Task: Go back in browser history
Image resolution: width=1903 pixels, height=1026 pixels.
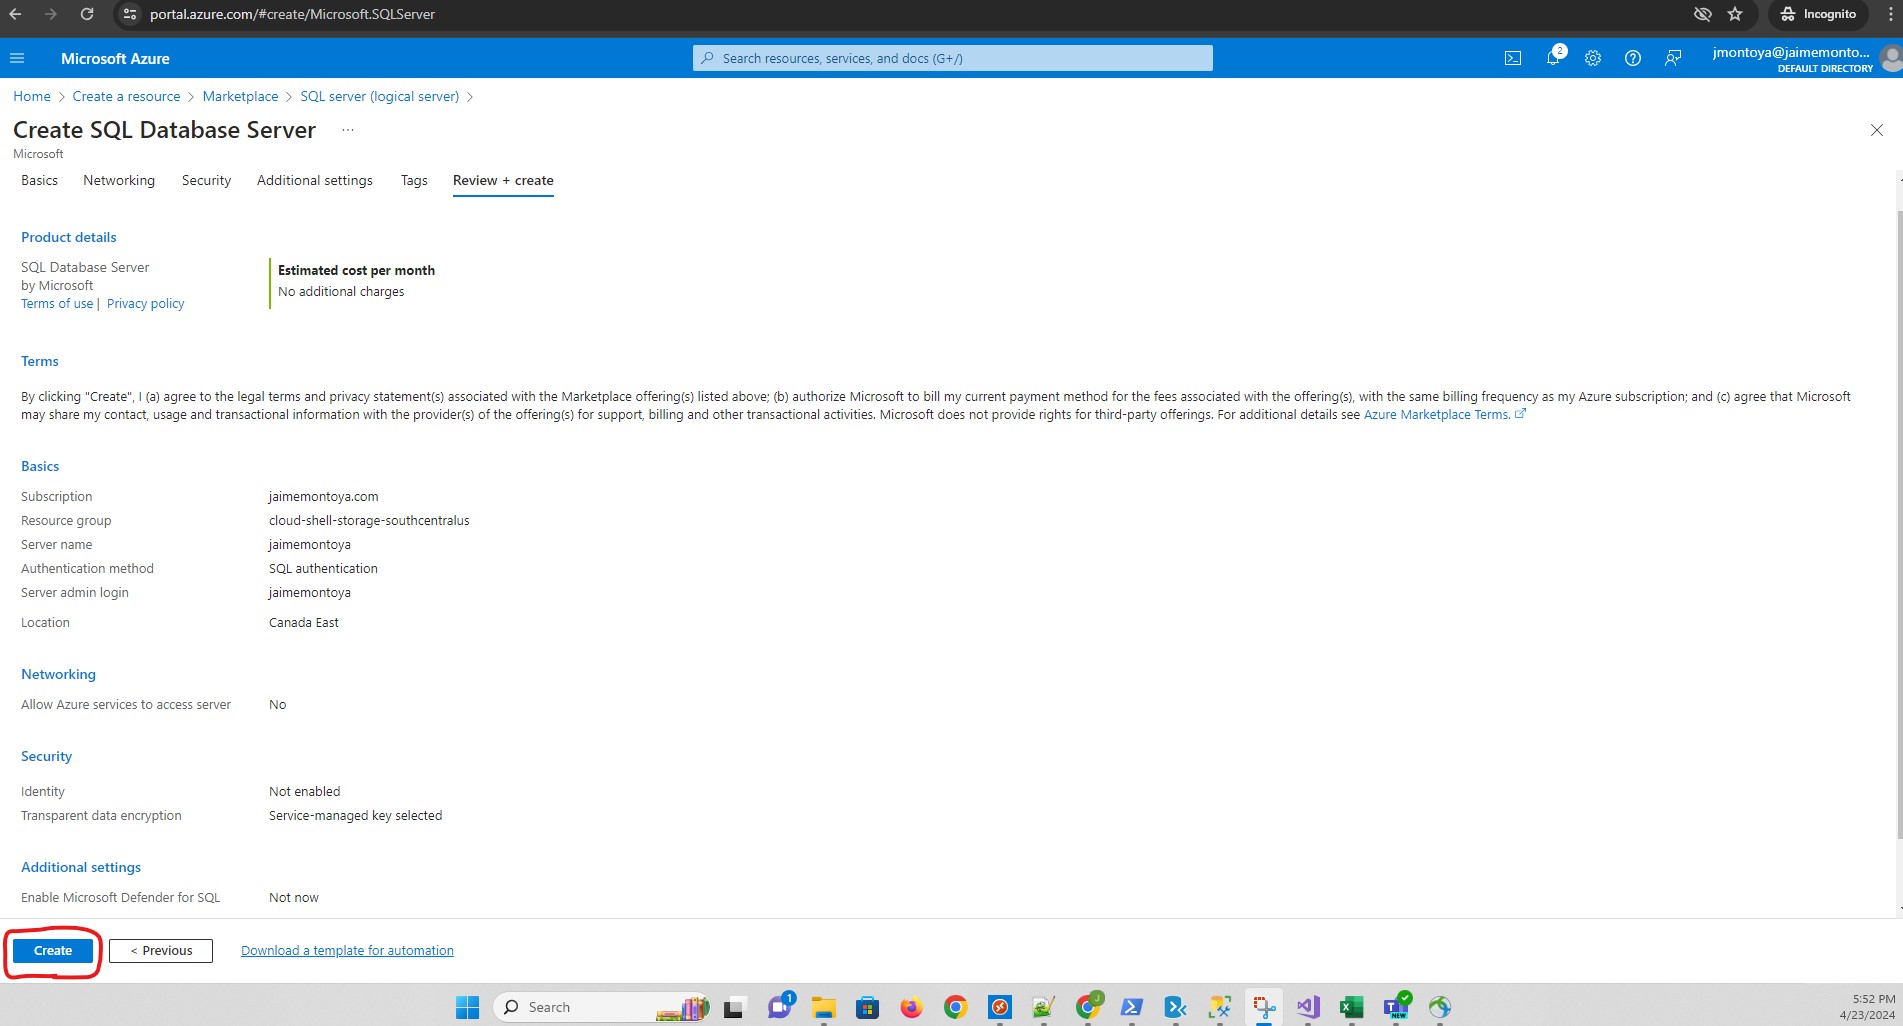Action: click(15, 14)
